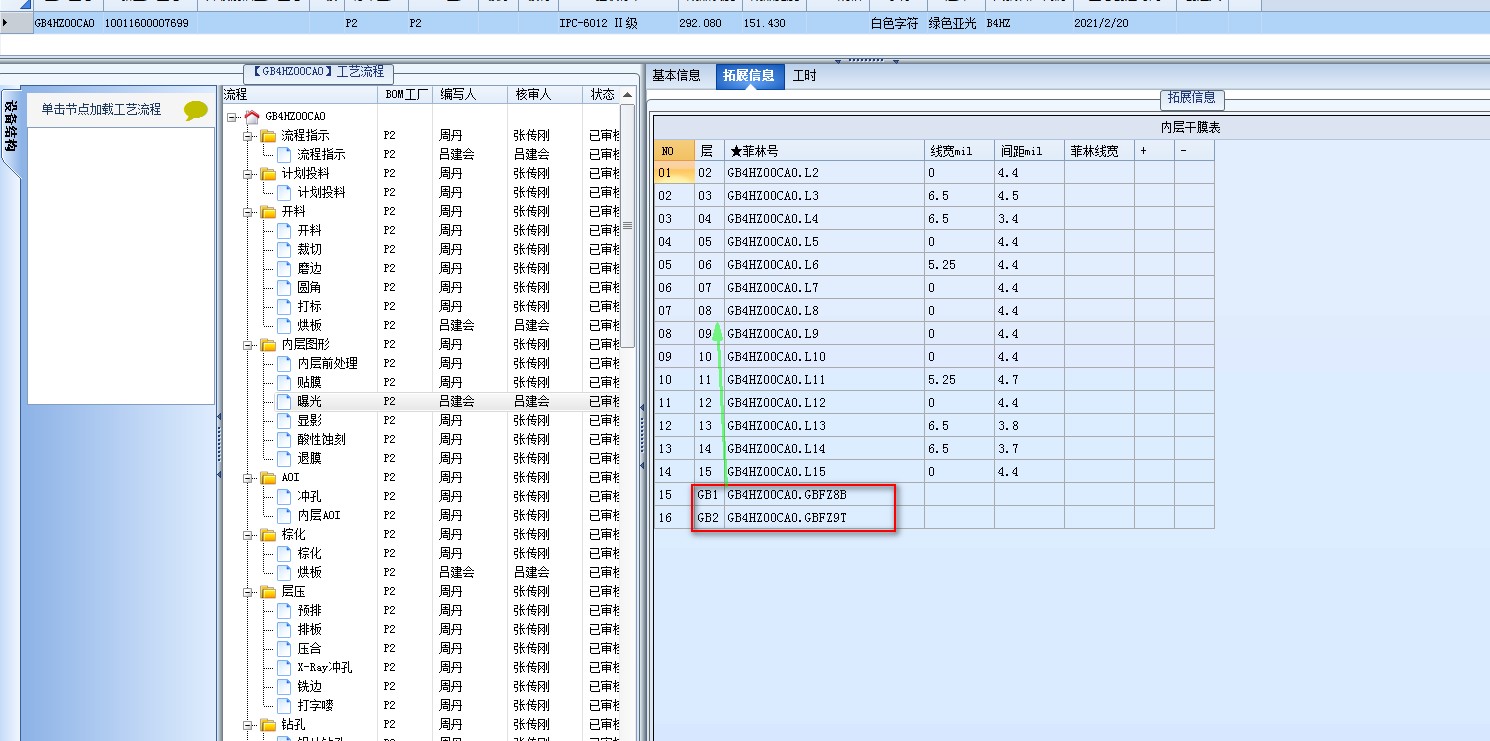This screenshot has height=741, width=1490.
Task: Click the document icon beside 退膜
Action: (x=284, y=459)
